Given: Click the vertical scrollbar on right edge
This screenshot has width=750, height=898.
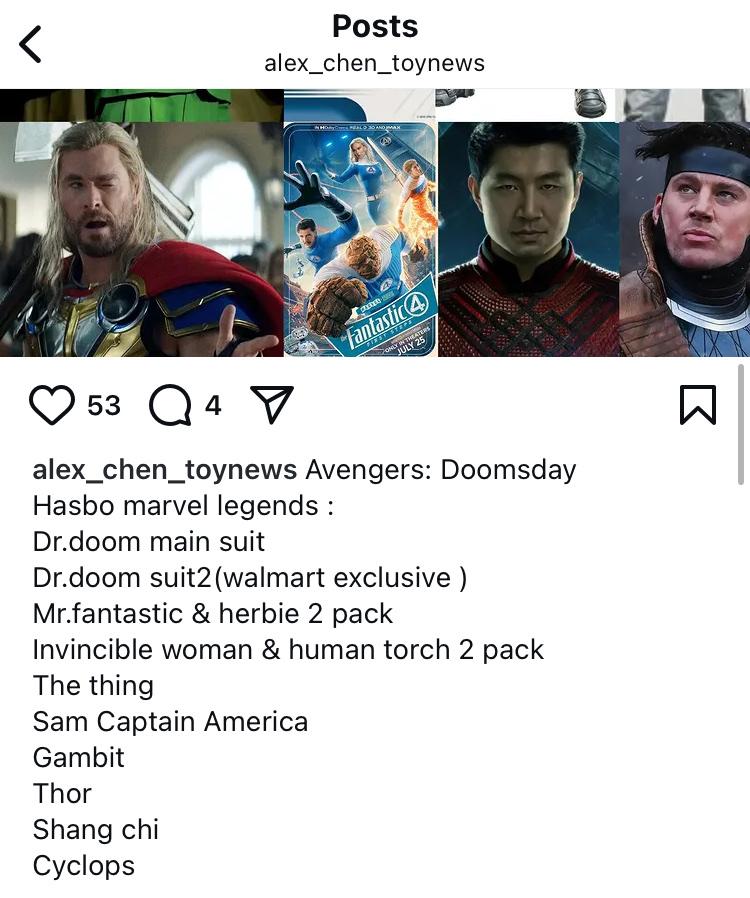Looking at the screenshot, I should point(741,424).
